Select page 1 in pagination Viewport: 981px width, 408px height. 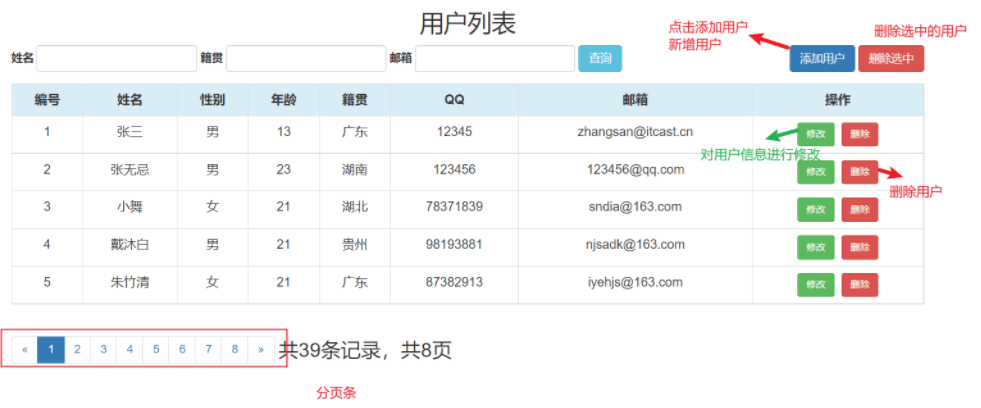(51, 350)
